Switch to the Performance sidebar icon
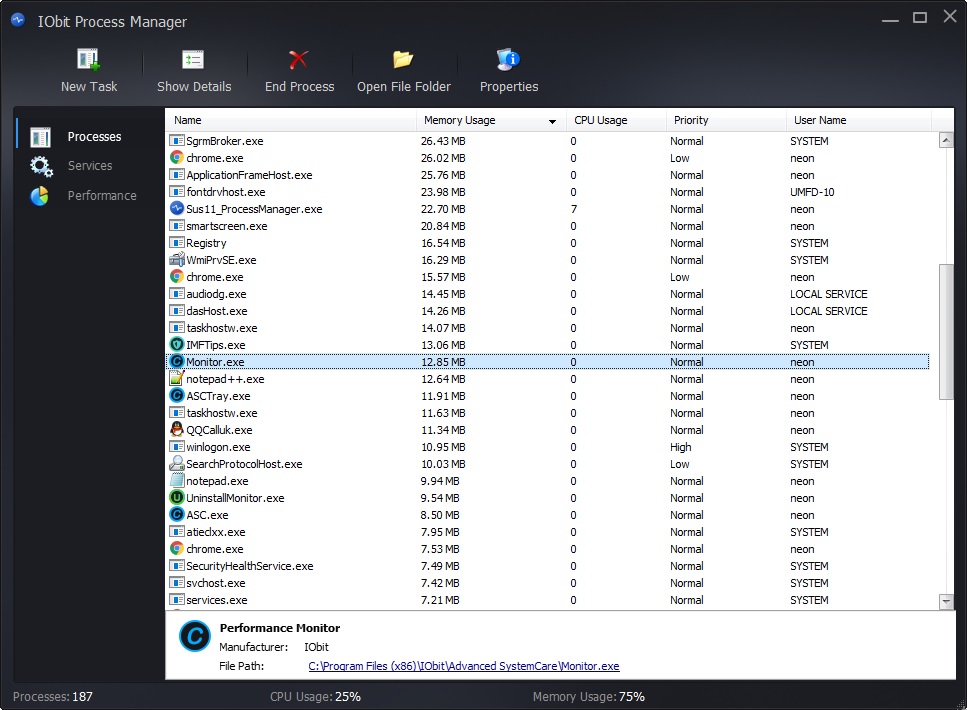 tap(40, 196)
